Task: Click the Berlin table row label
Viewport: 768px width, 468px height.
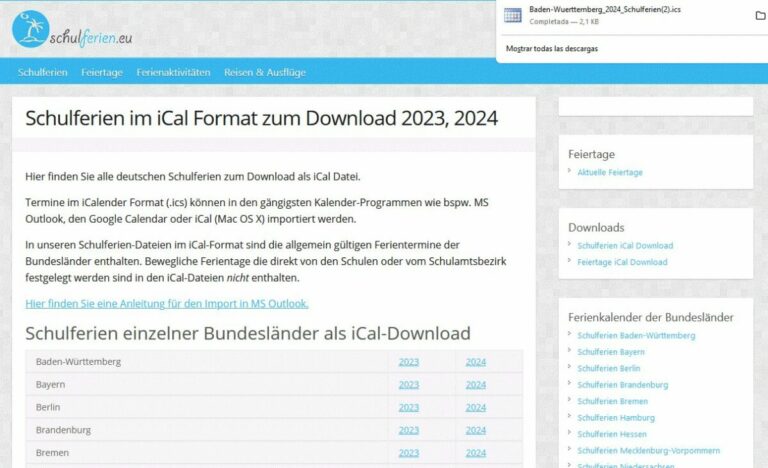Action: (x=48, y=407)
